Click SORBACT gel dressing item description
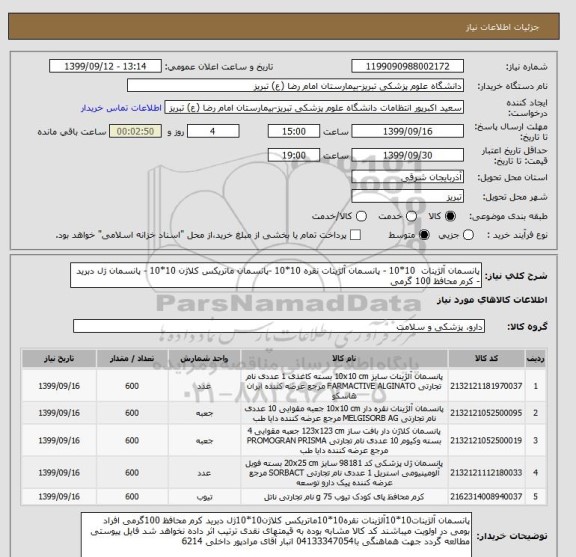The height and width of the screenshot is (557, 576). (344, 472)
